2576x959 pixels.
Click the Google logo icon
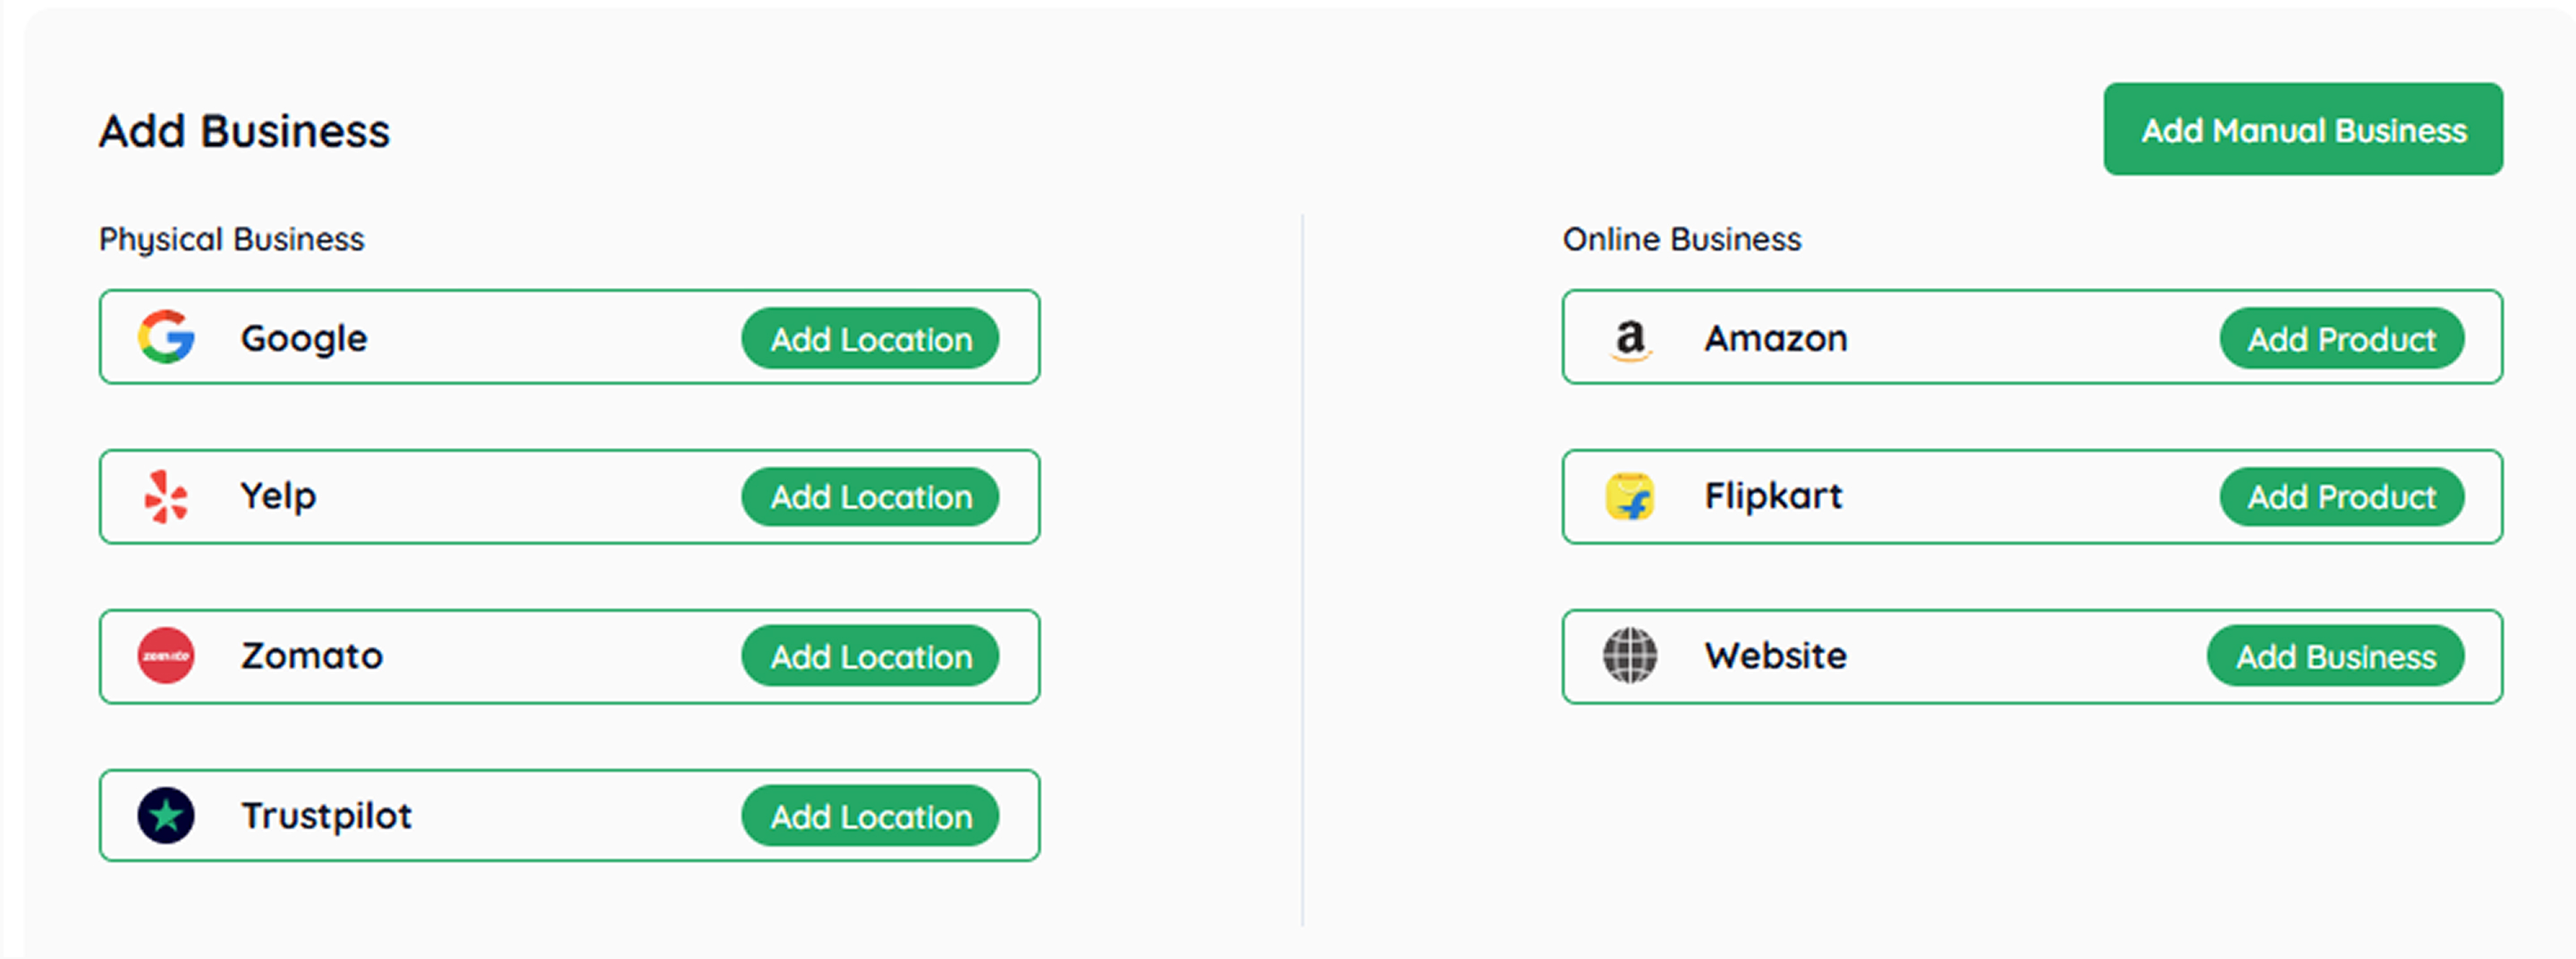click(166, 337)
